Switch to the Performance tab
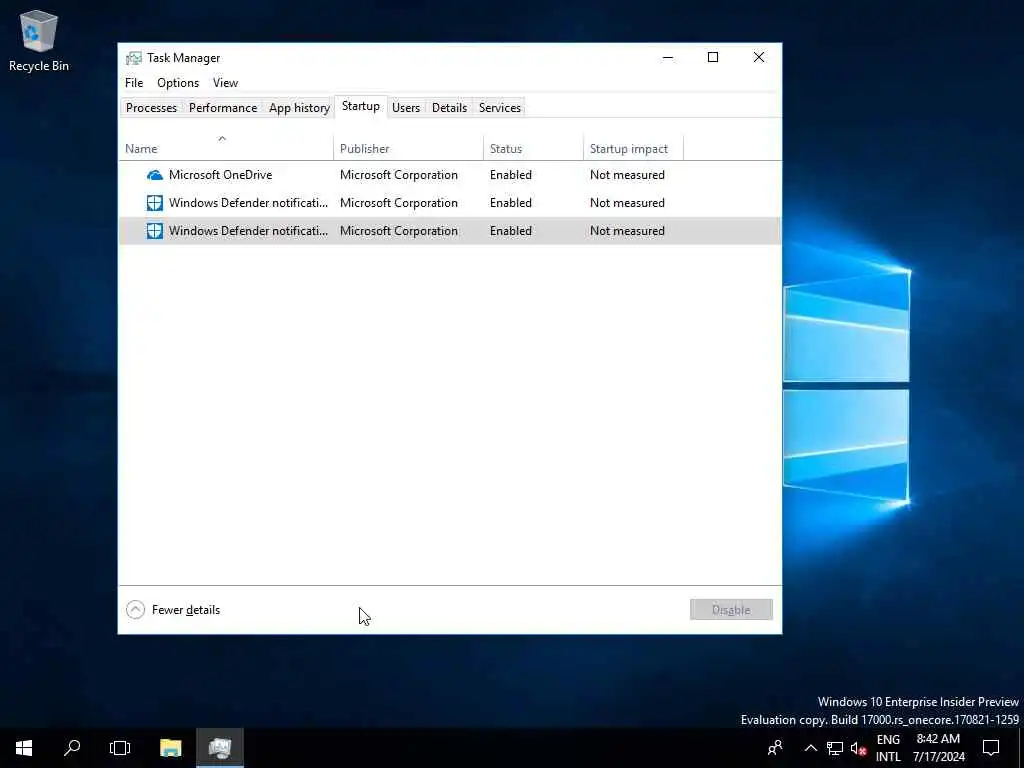Screen dimensions: 1024x768 click(x=223, y=108)
